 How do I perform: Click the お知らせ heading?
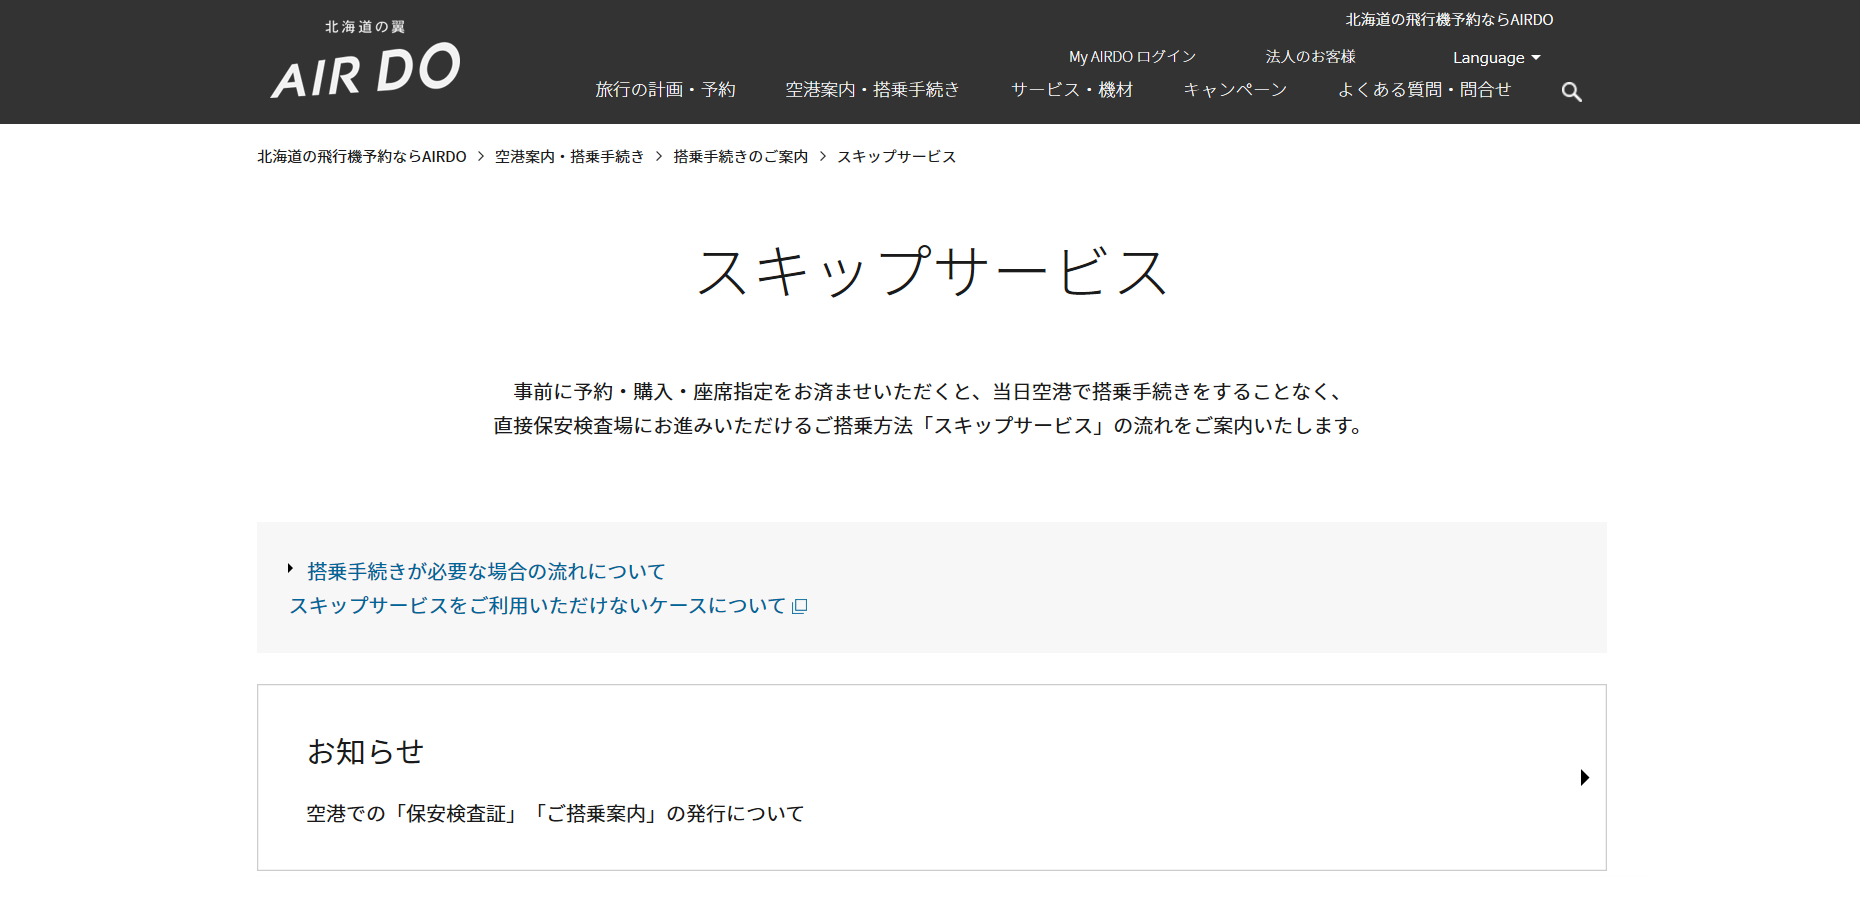click(x=365, y=752)
